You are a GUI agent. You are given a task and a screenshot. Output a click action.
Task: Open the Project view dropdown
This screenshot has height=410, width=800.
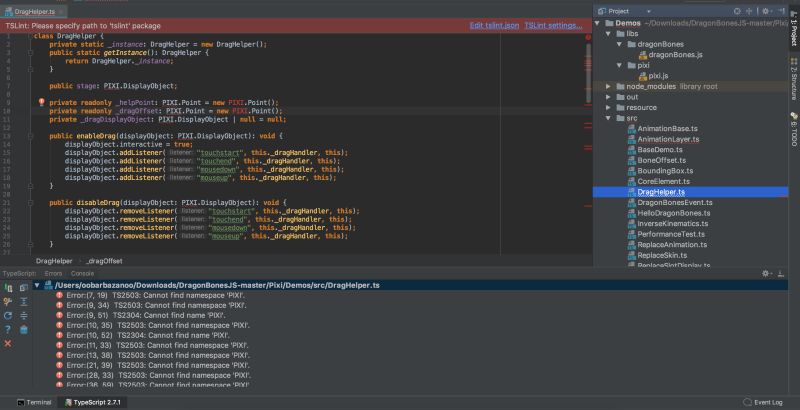(648, 11)
